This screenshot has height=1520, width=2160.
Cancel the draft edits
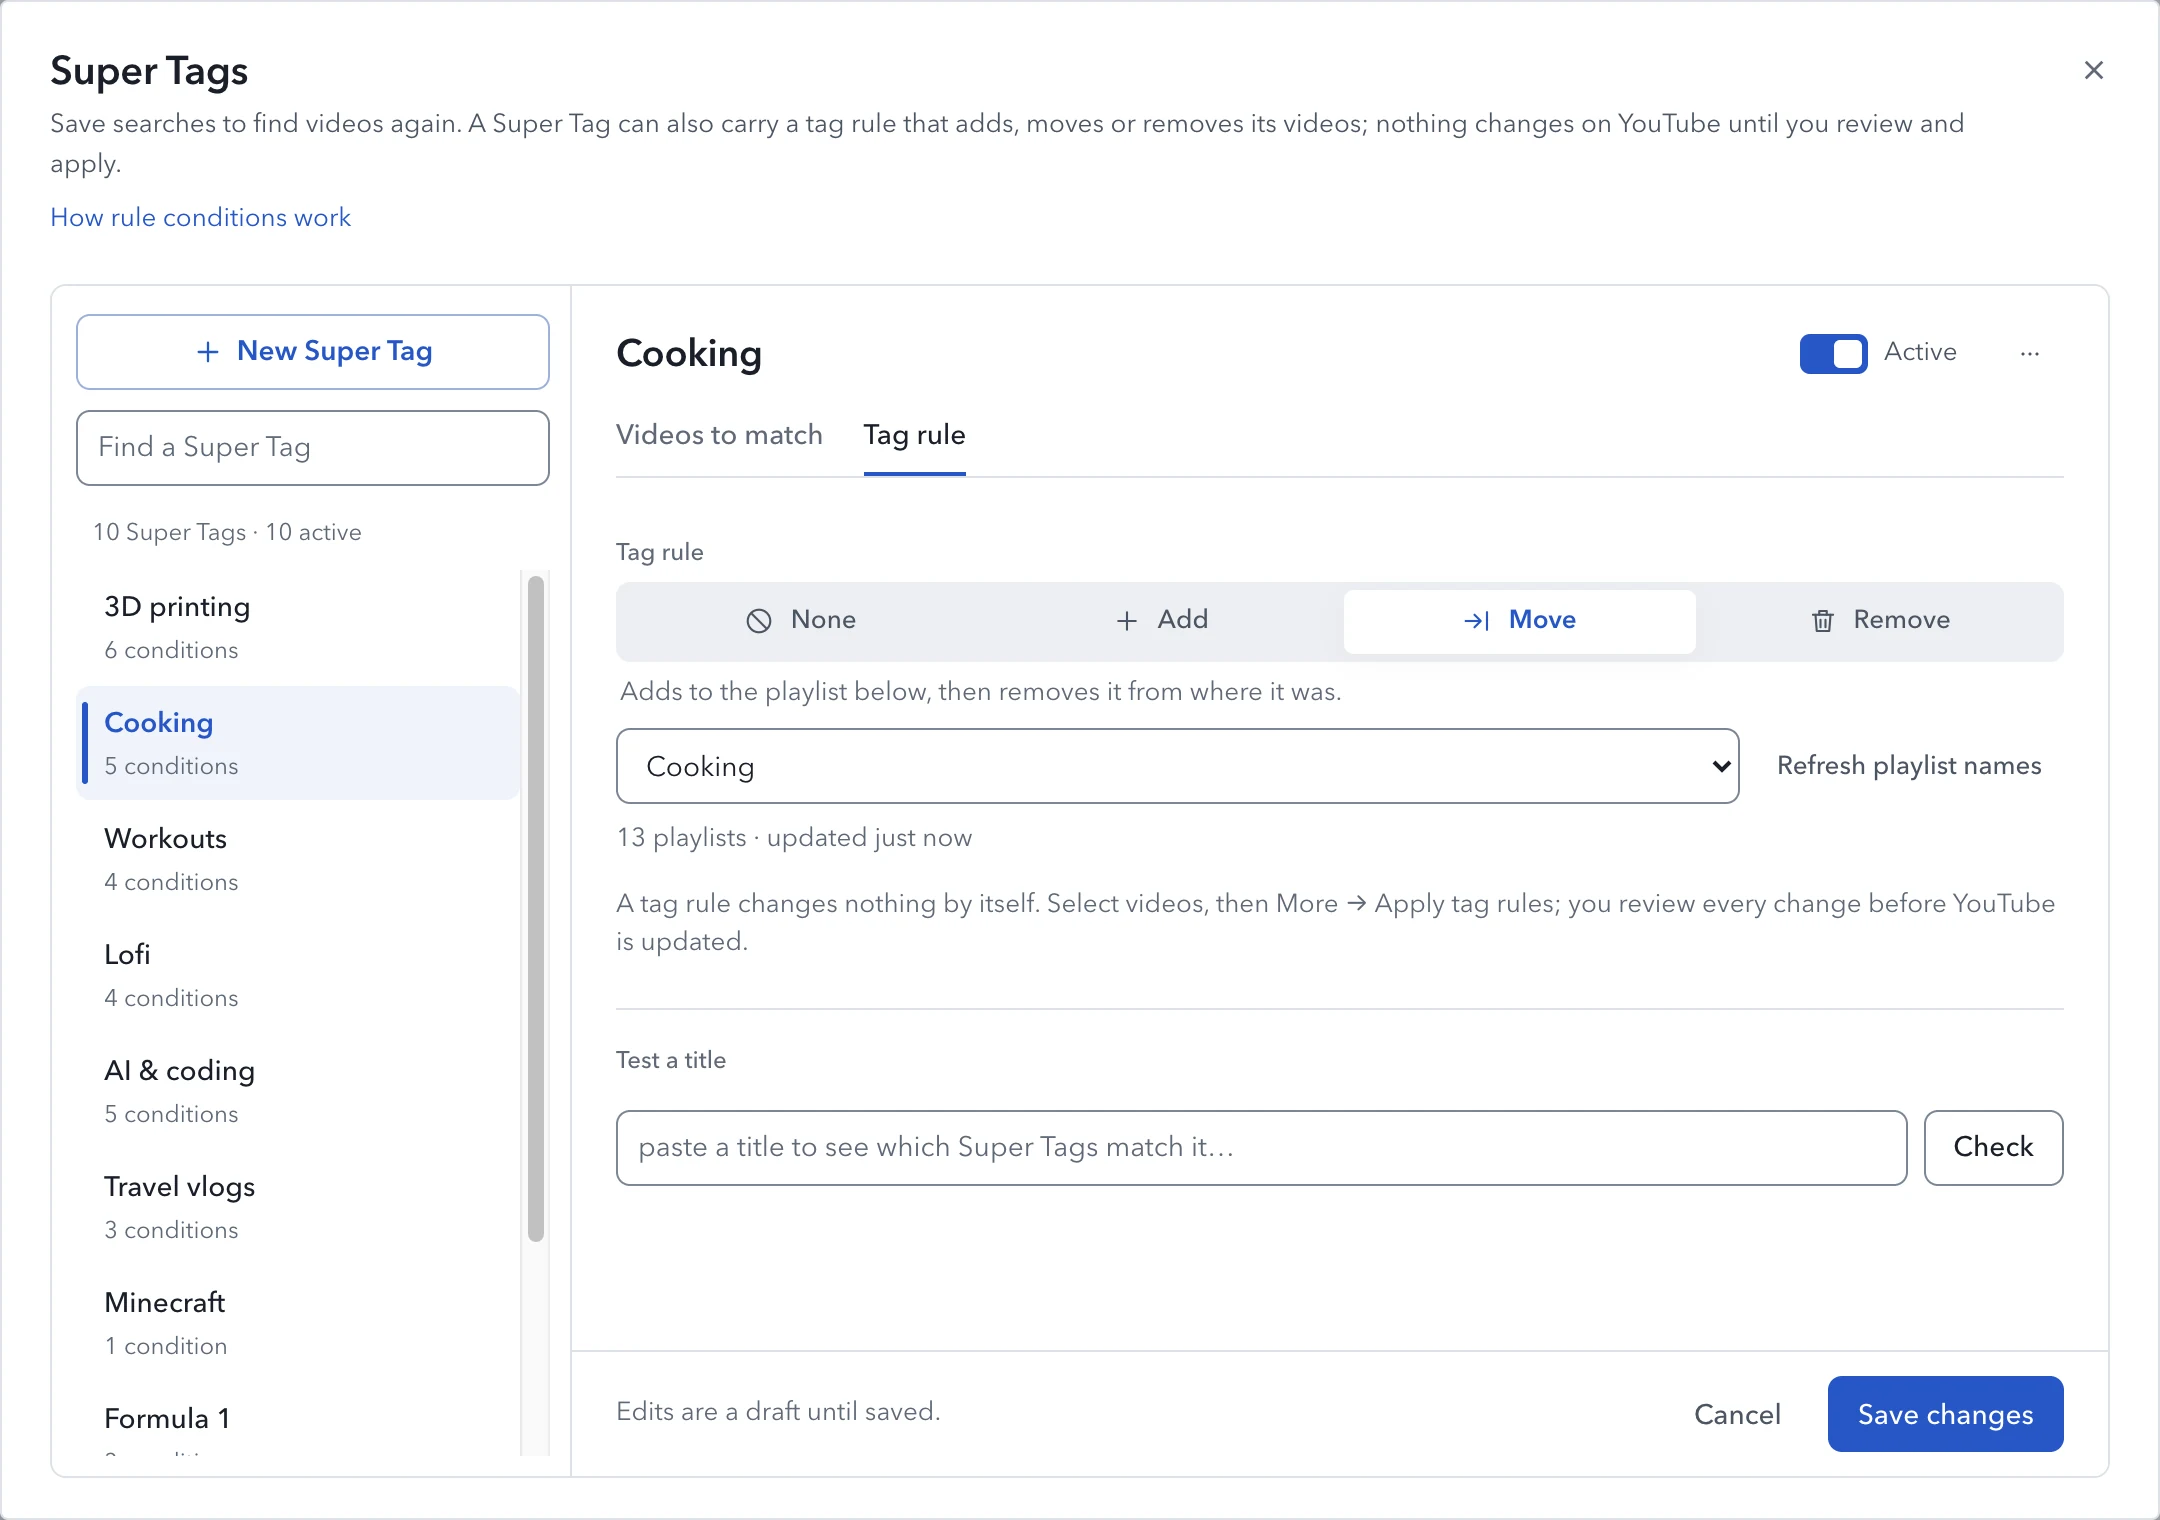1737,1414
